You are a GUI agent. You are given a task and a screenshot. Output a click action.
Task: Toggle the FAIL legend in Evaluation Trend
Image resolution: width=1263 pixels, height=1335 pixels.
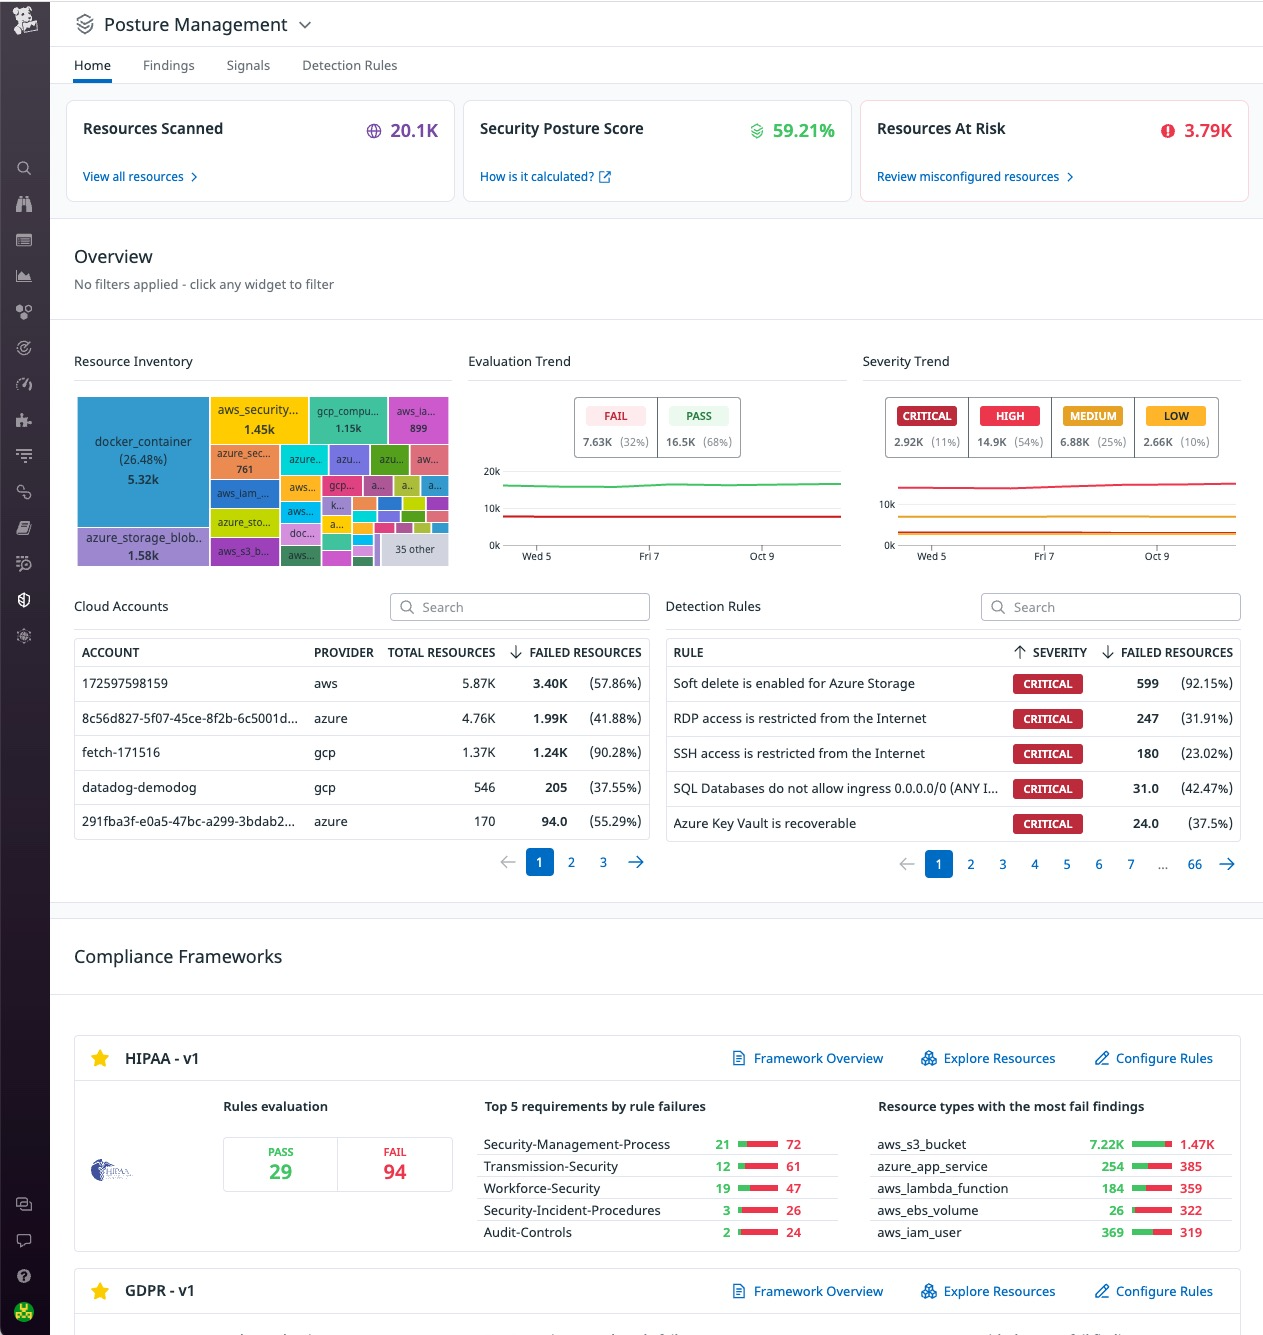coord(615,416)
